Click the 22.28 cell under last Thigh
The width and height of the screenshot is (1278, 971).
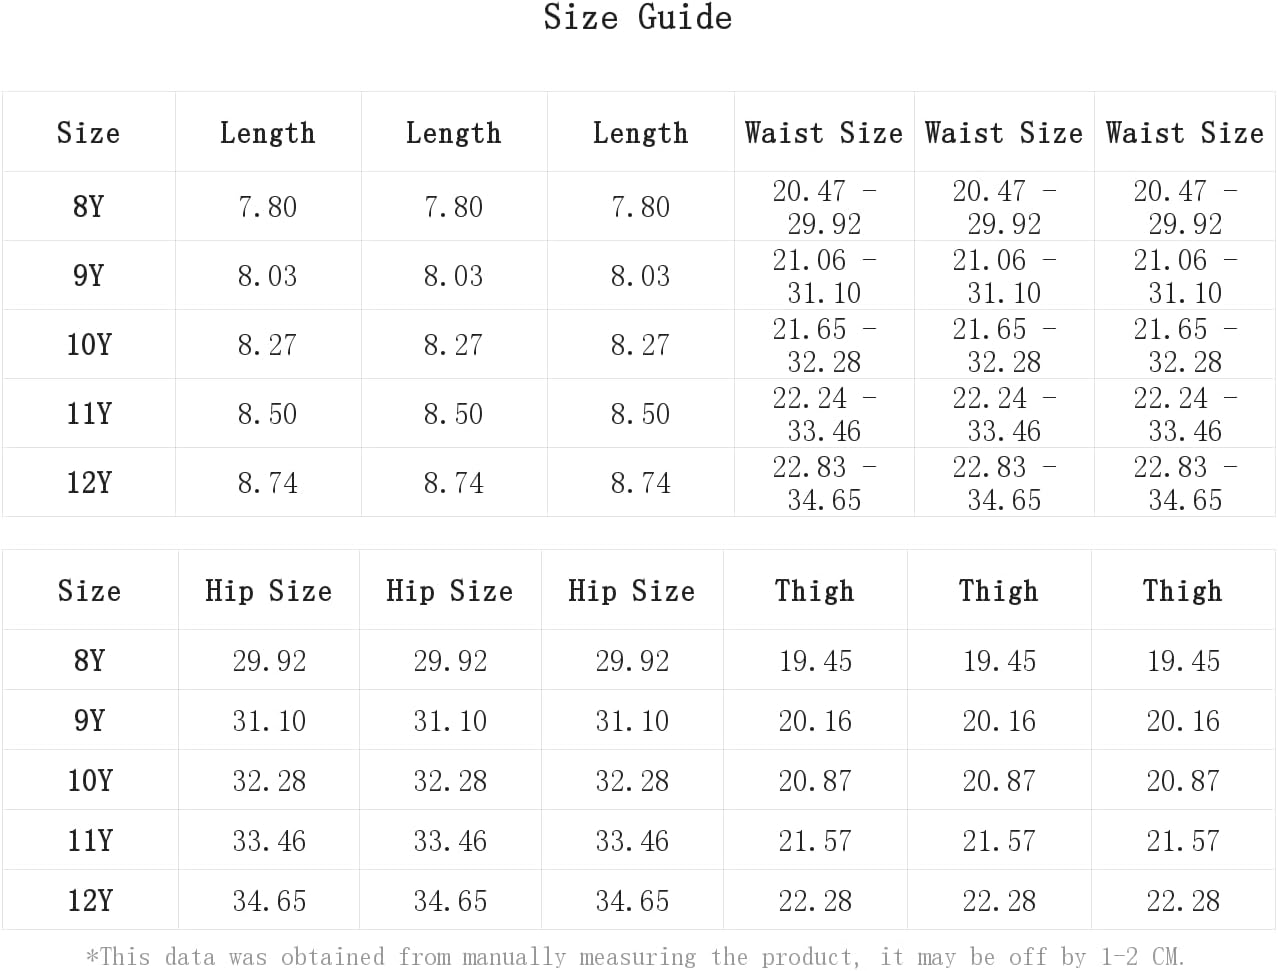point(1183,901)
